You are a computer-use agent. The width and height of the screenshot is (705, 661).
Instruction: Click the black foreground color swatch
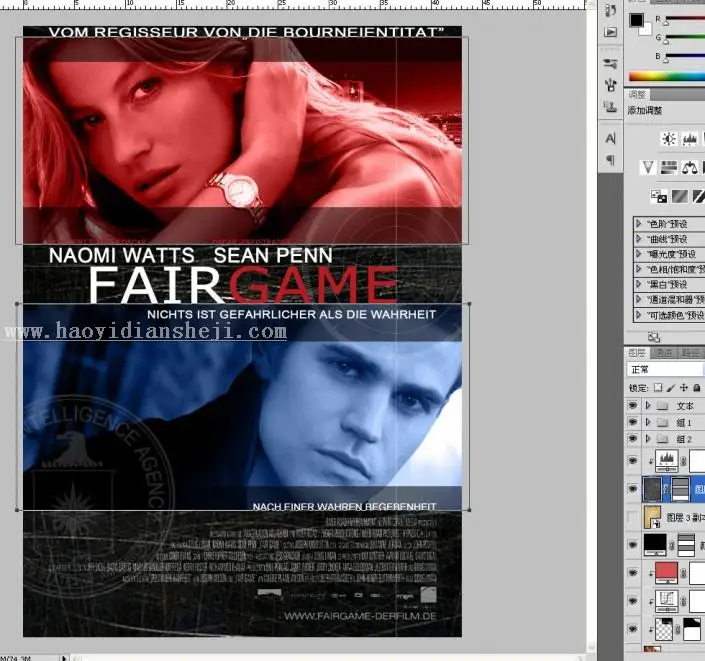coord(636,20)
